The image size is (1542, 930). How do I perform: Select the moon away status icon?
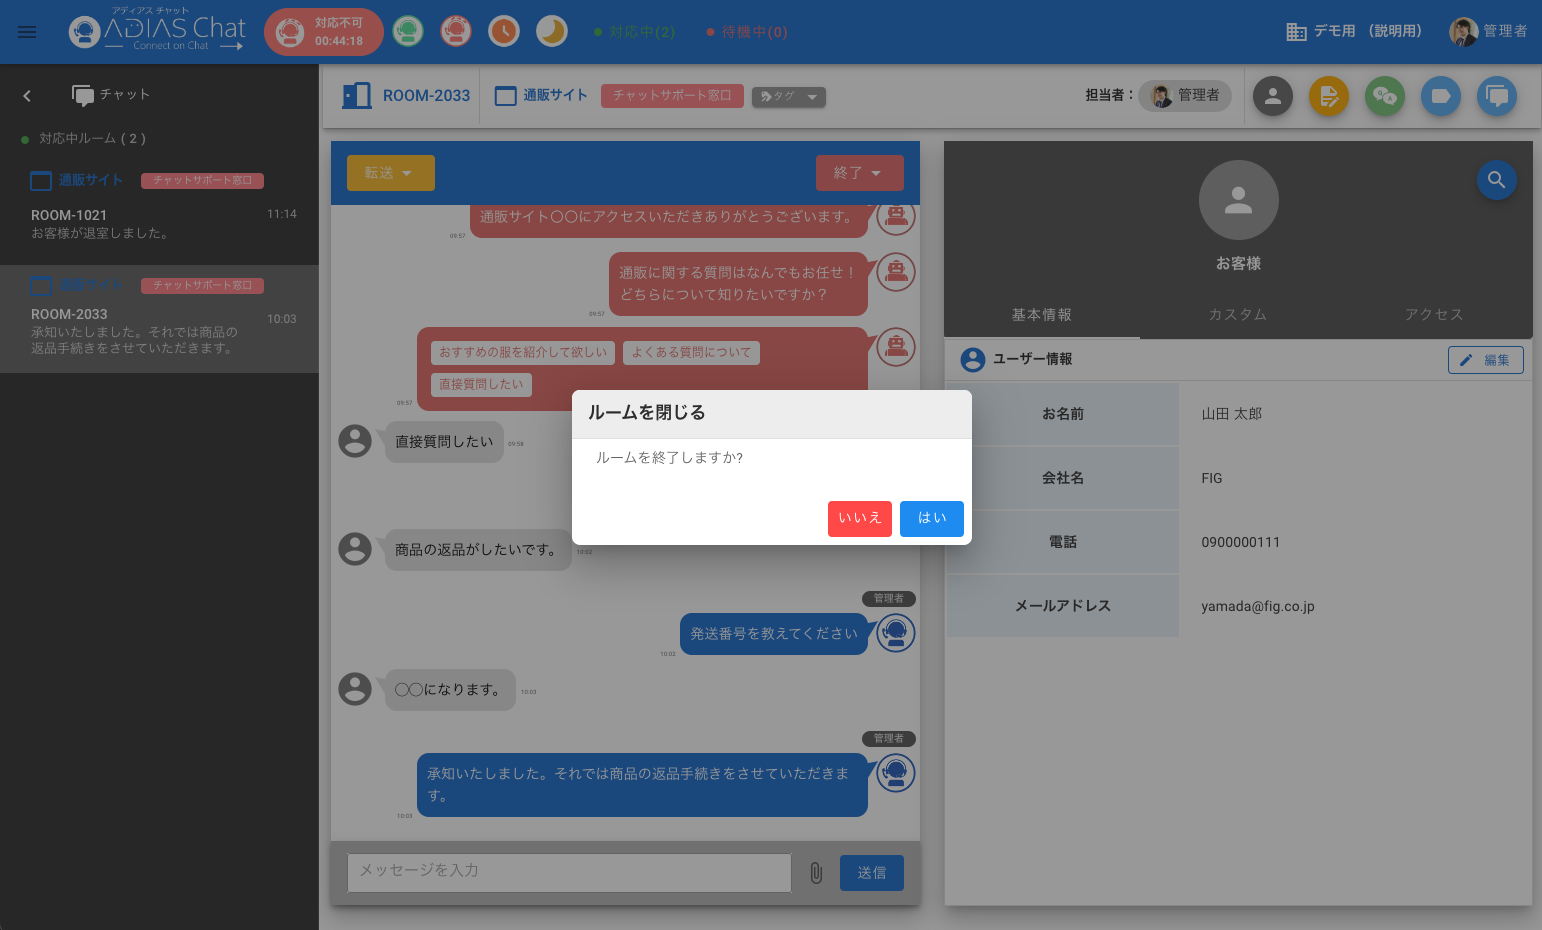(x=552, y=32)
